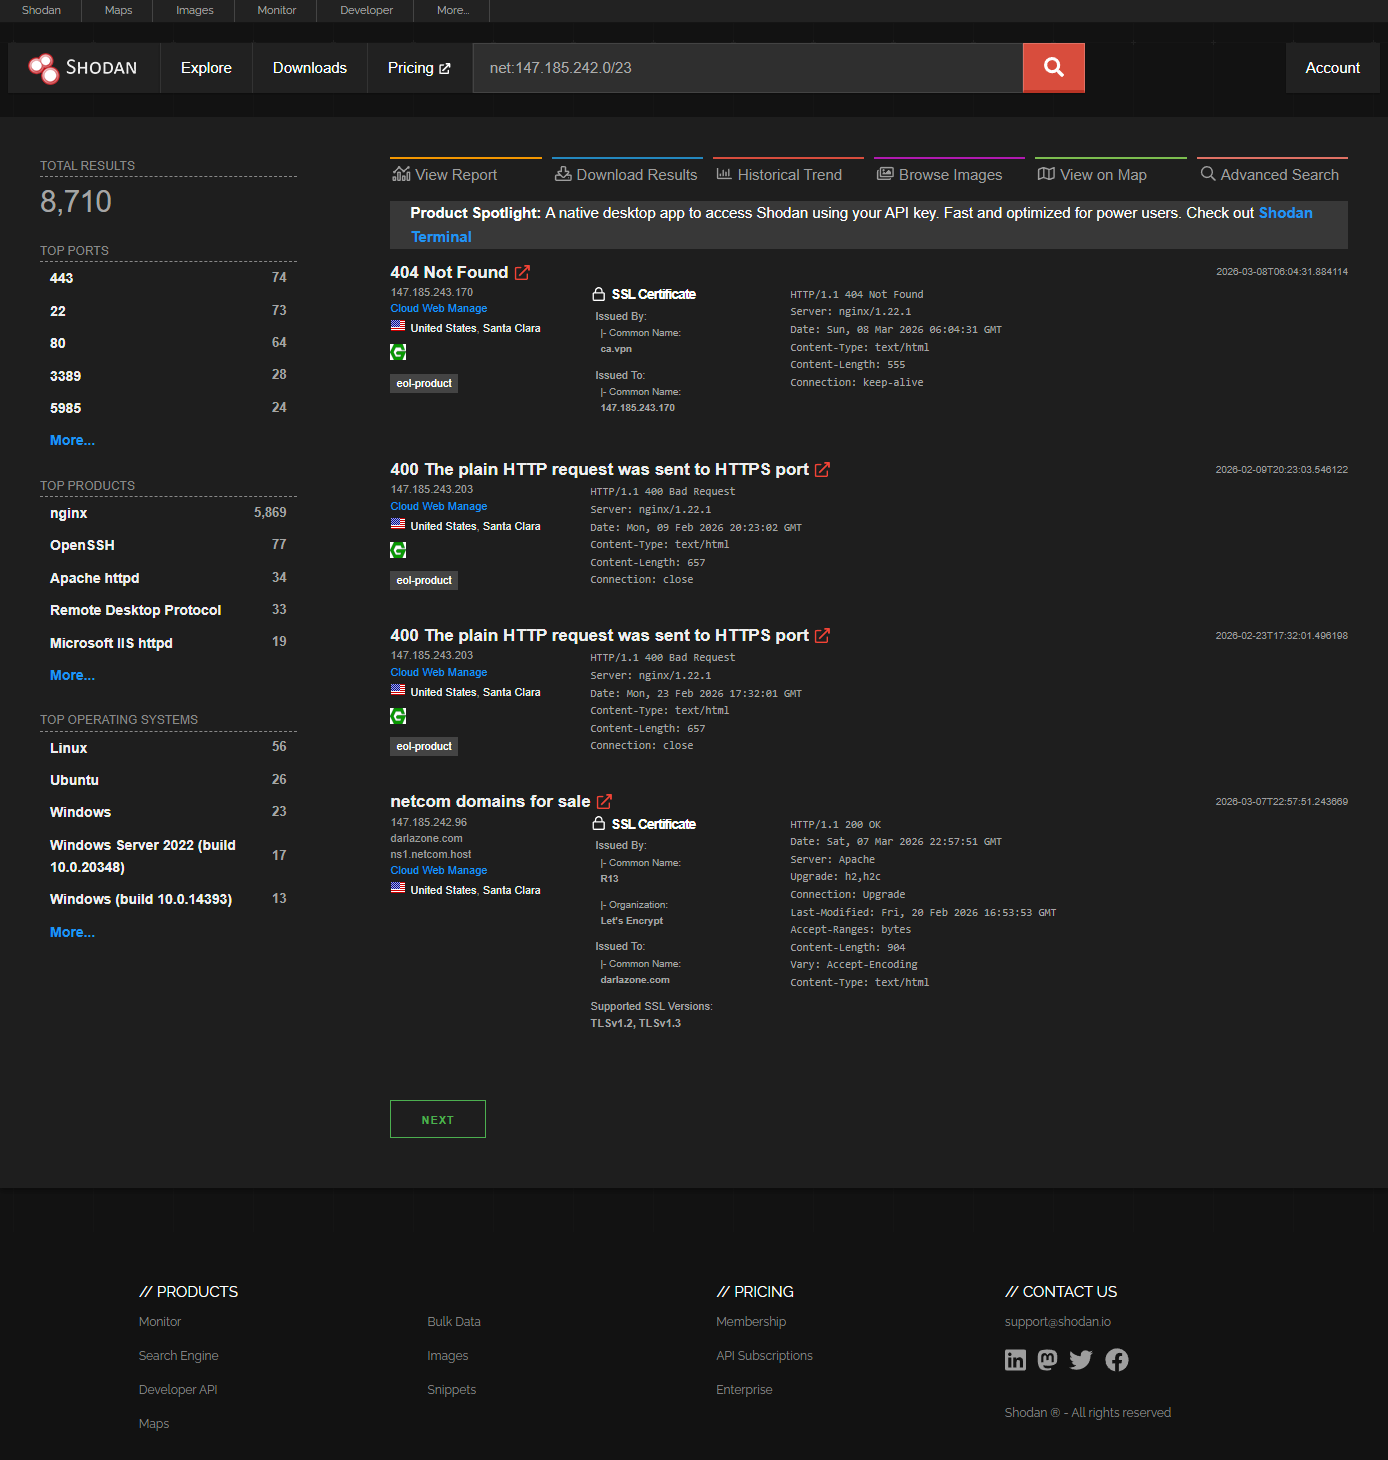Click the Facebook icon in the footer
The image size is (1388, 1460).
tap(1117, 1360)
